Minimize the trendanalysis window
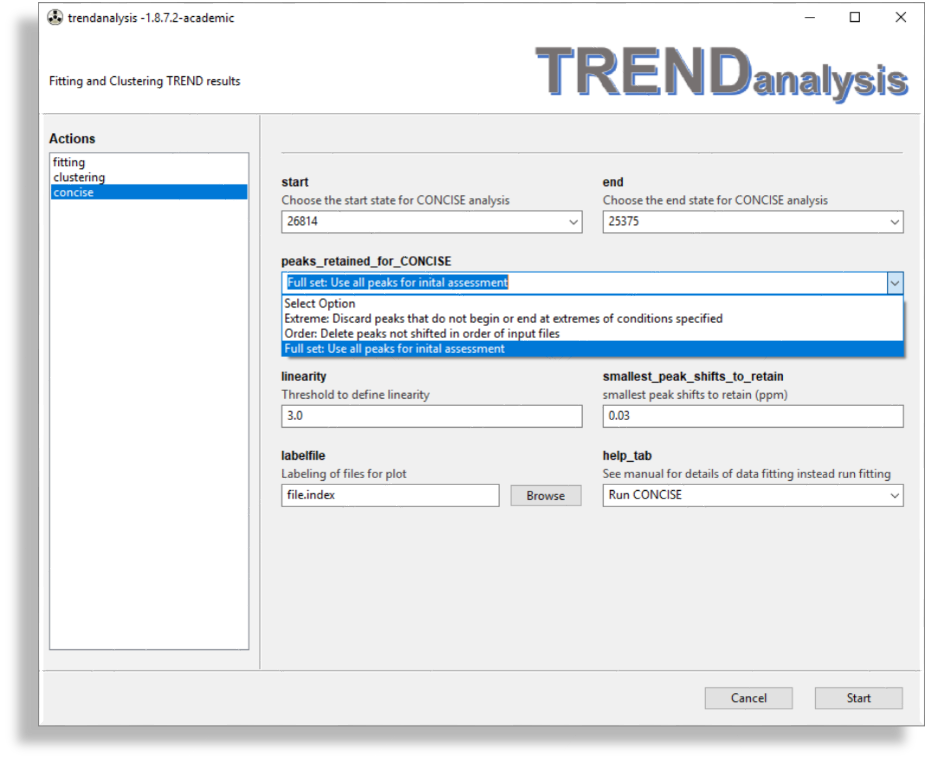The height and width of the screenshot is (761, 927). tap(809, 17)
